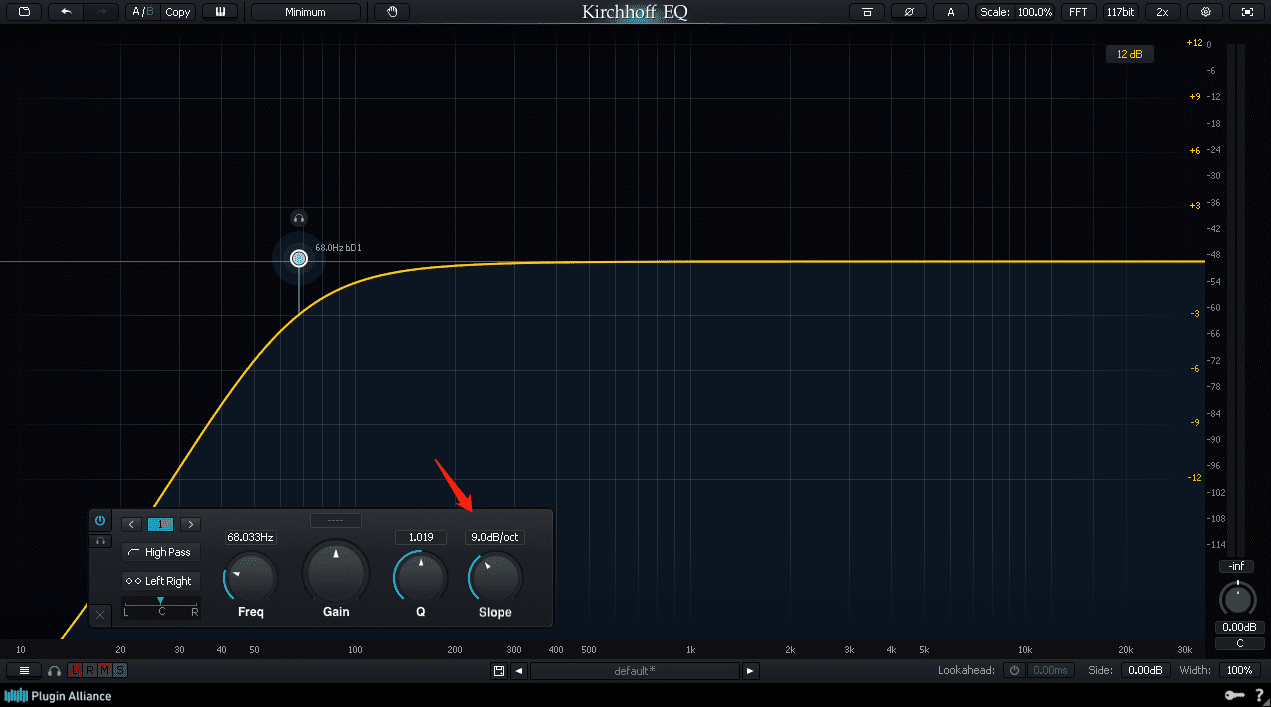Toggle the A auto-gain button
1271x707 pixels.
(951, 12)
